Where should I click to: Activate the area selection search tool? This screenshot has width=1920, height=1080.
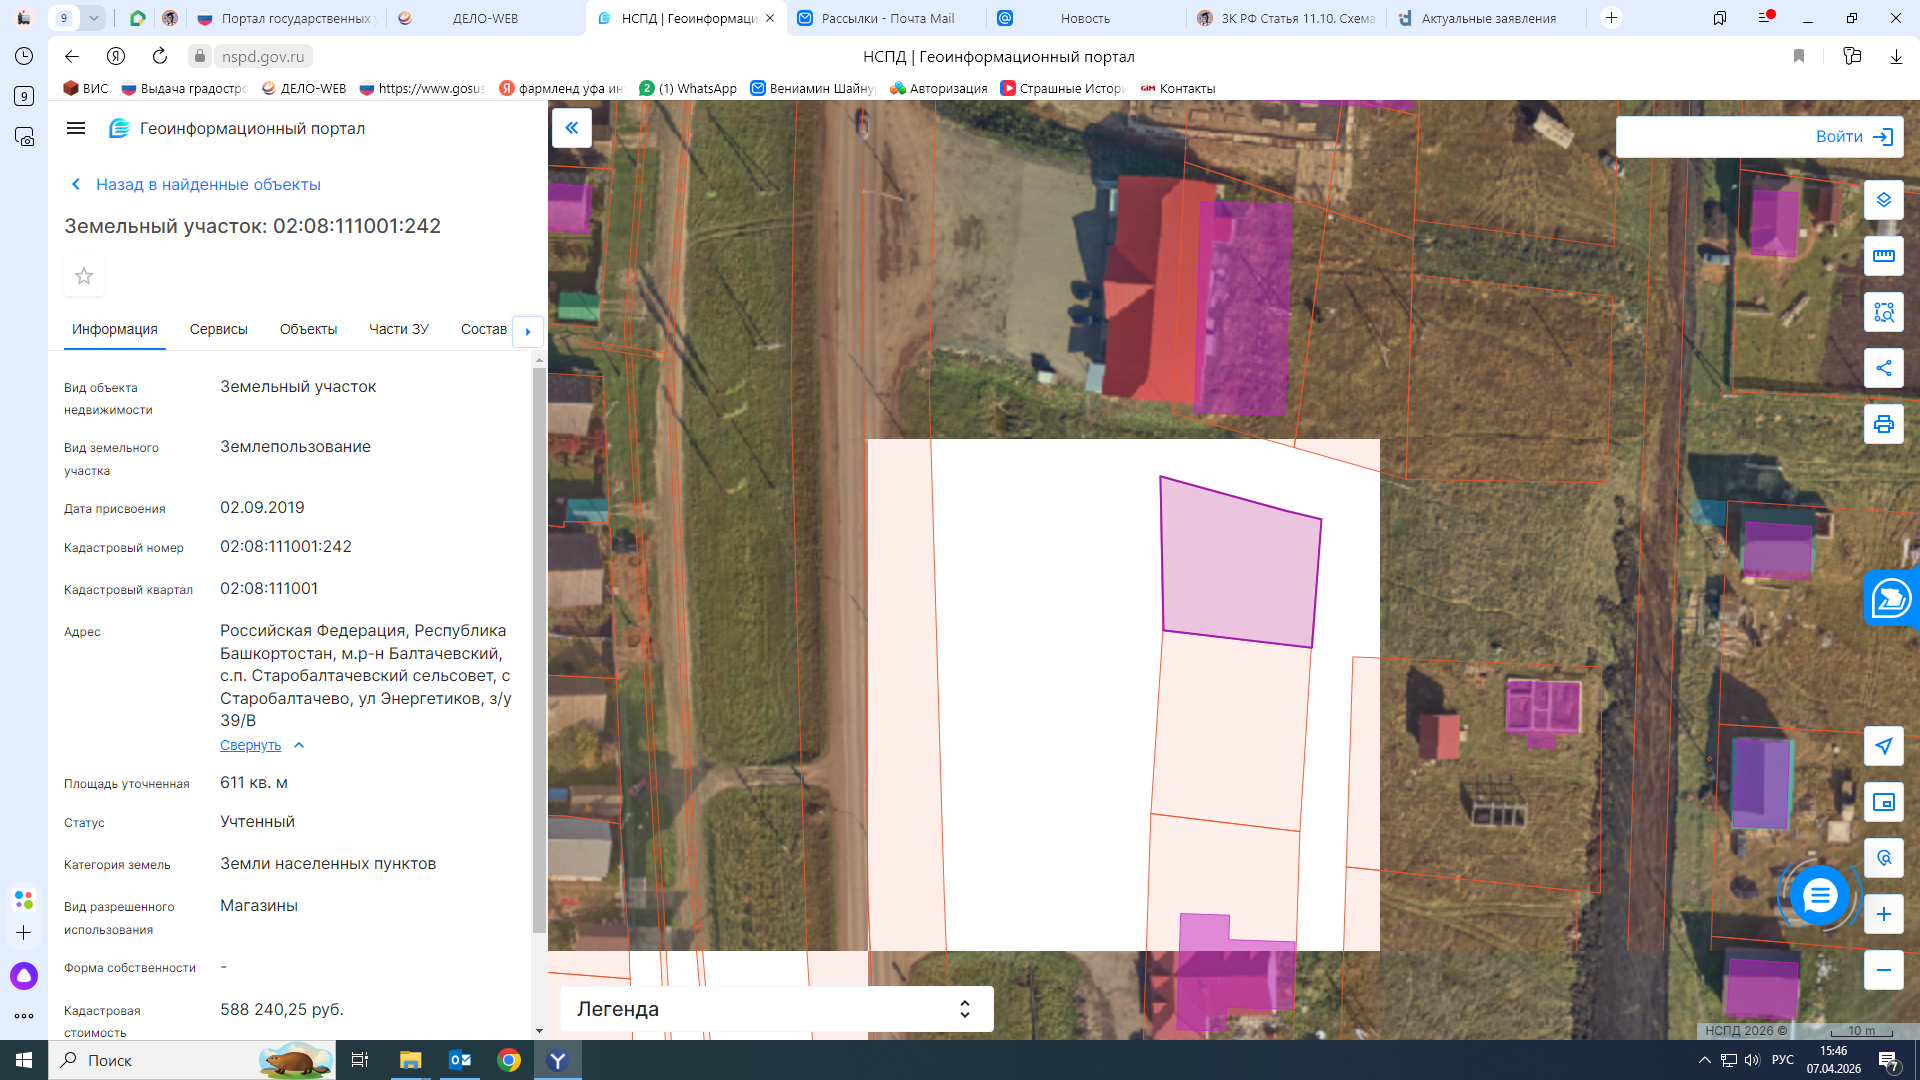pos(1883,312)
